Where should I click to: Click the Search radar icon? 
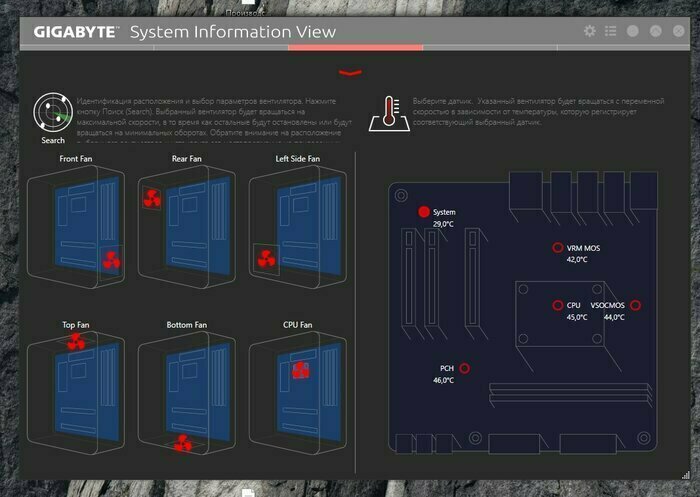tap(53, 112)
